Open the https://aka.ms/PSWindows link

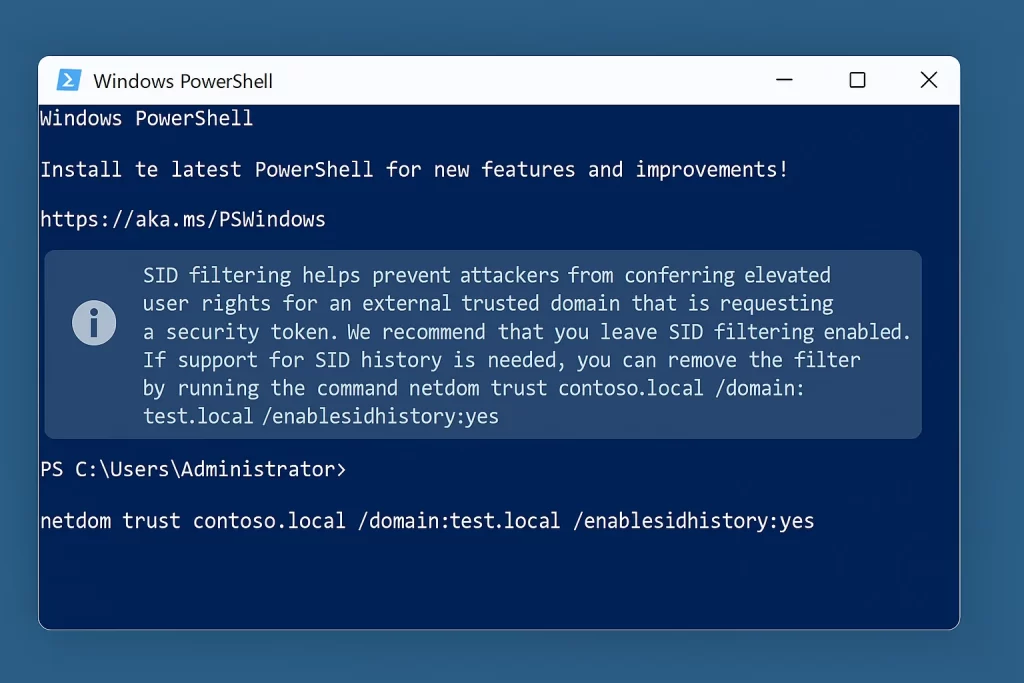click(183, 219)
